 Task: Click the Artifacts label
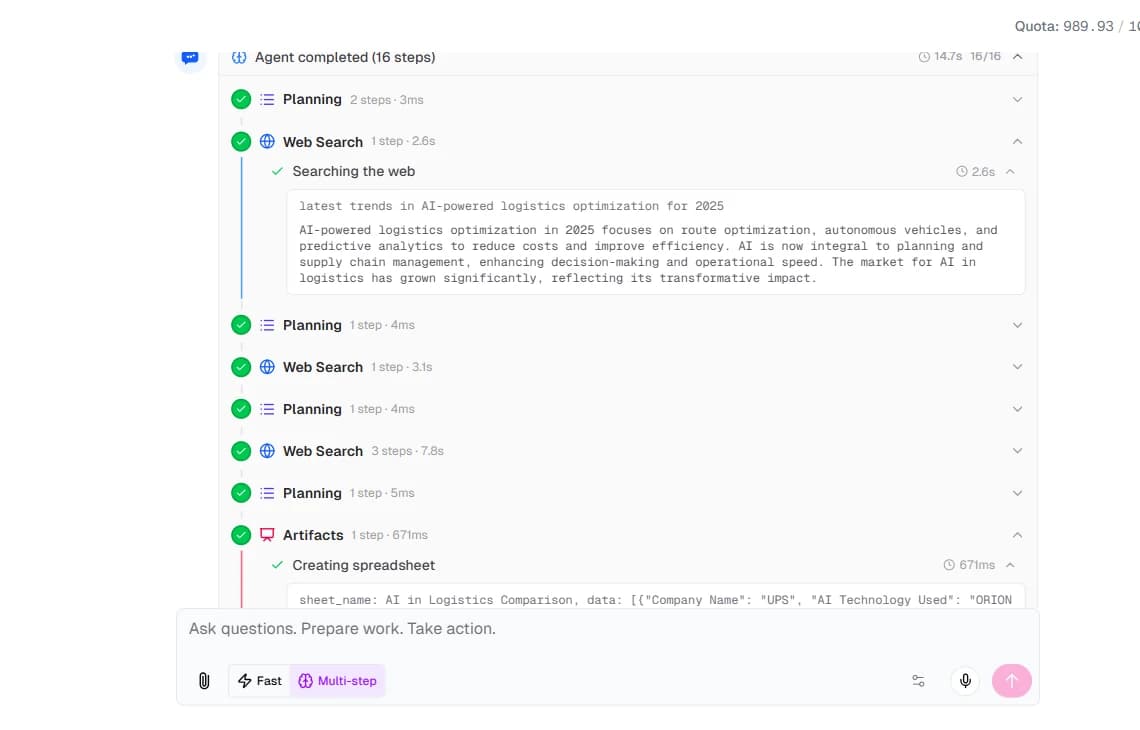pyautogui.click(x=313, y=535)
